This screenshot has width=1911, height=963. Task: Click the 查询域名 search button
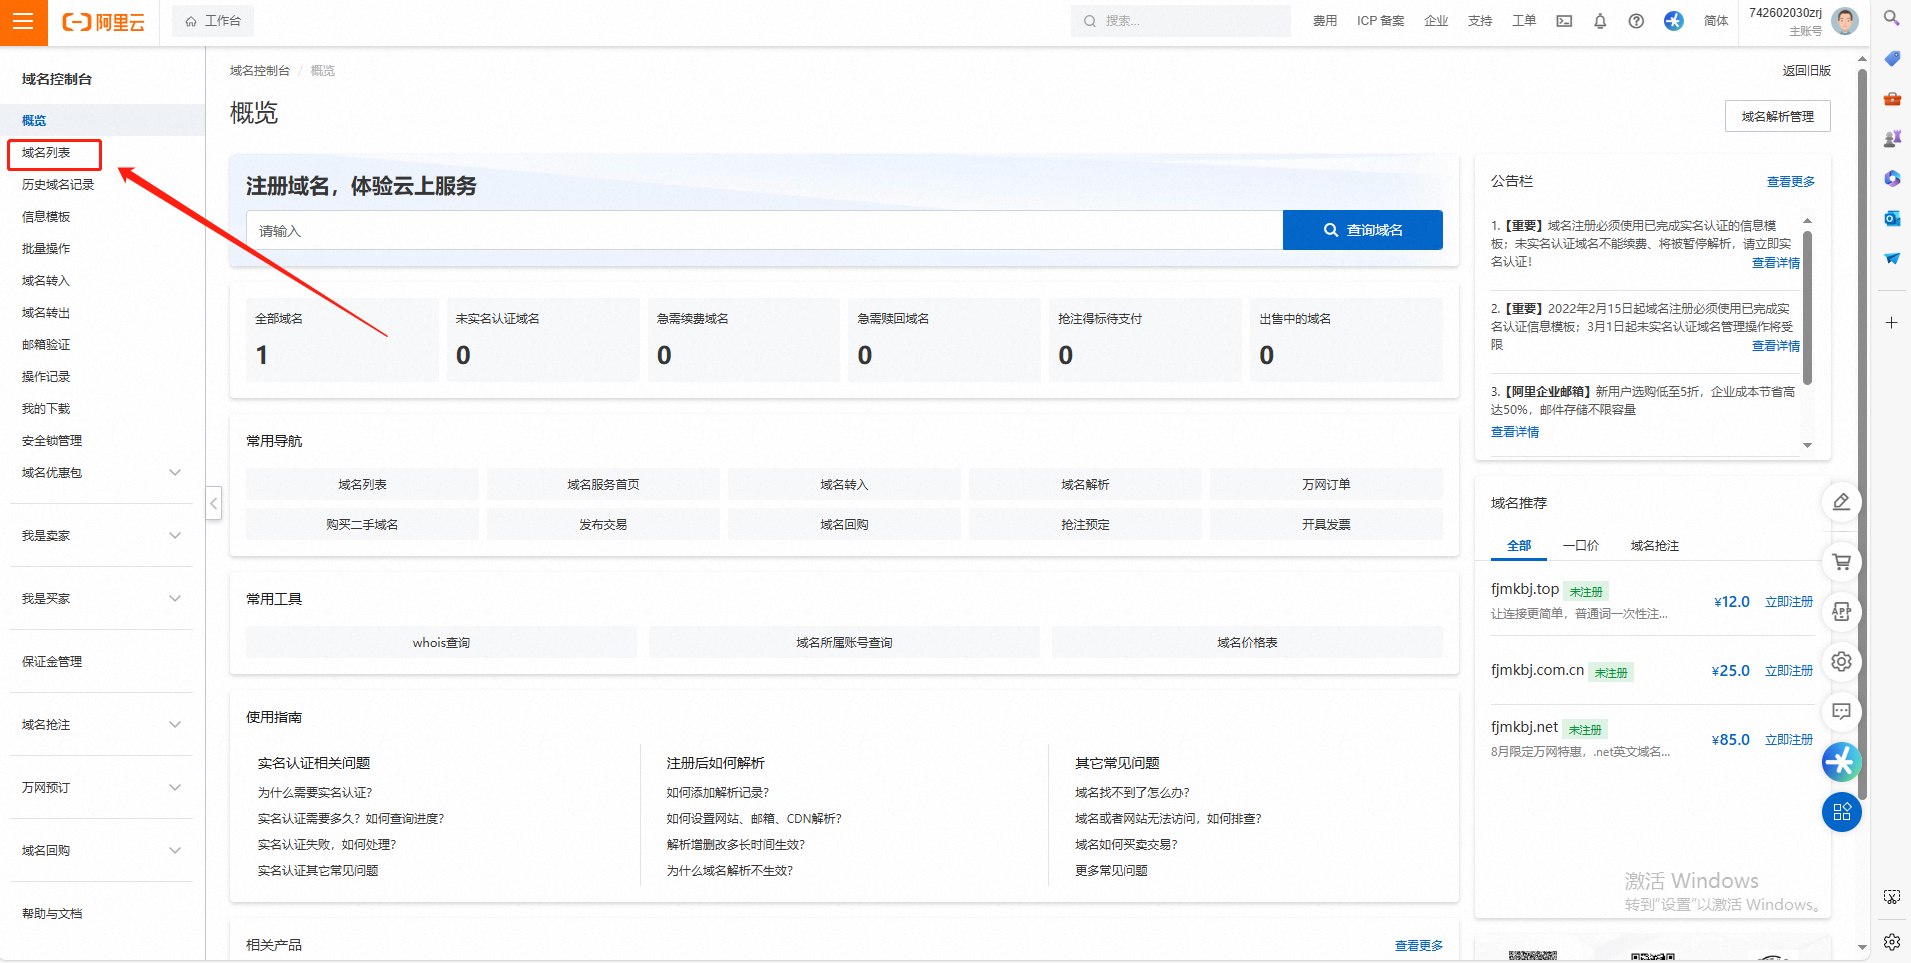tap(1362, 230)
